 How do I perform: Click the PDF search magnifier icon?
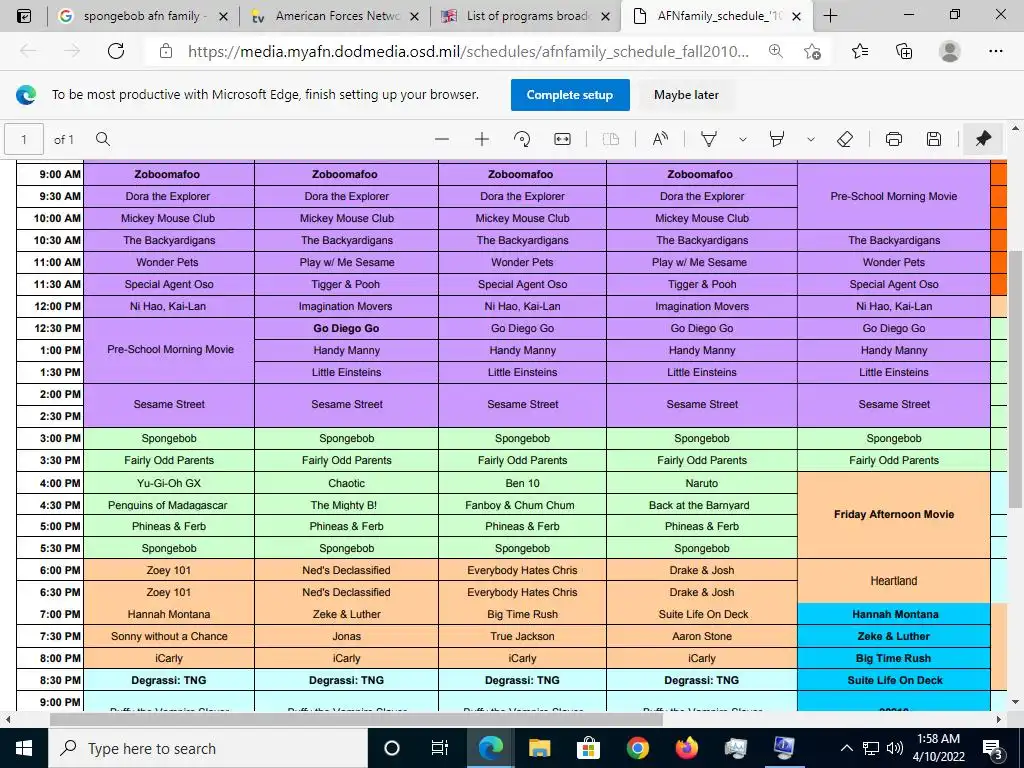click(103, 139)
